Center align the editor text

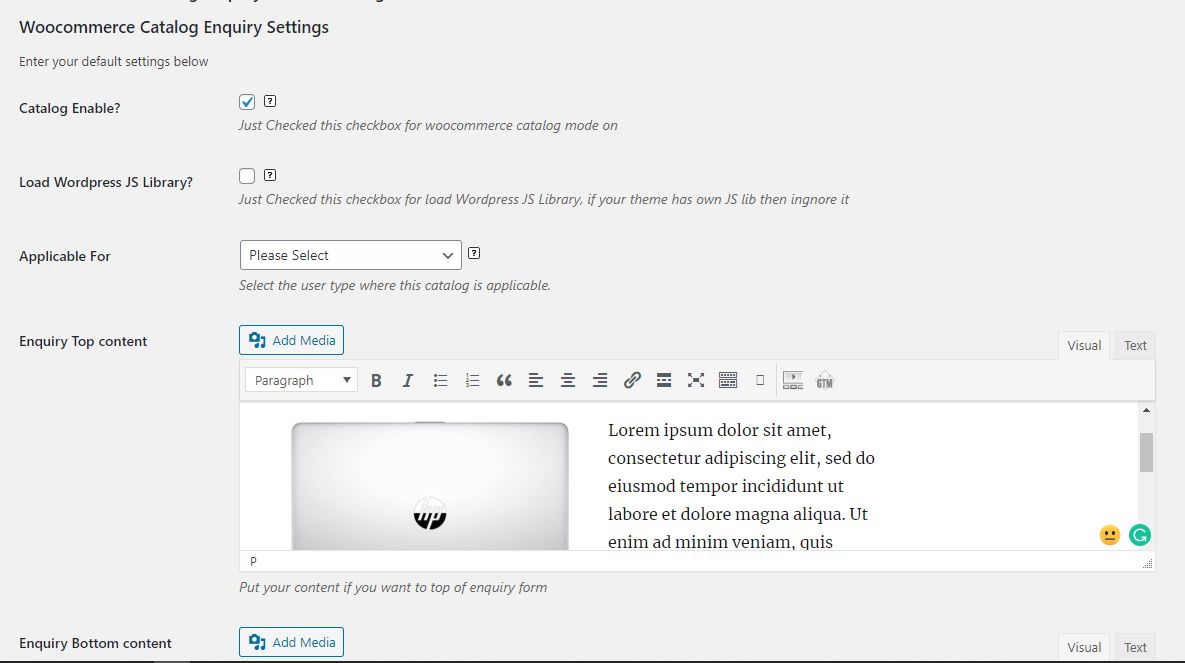point(568,380)
